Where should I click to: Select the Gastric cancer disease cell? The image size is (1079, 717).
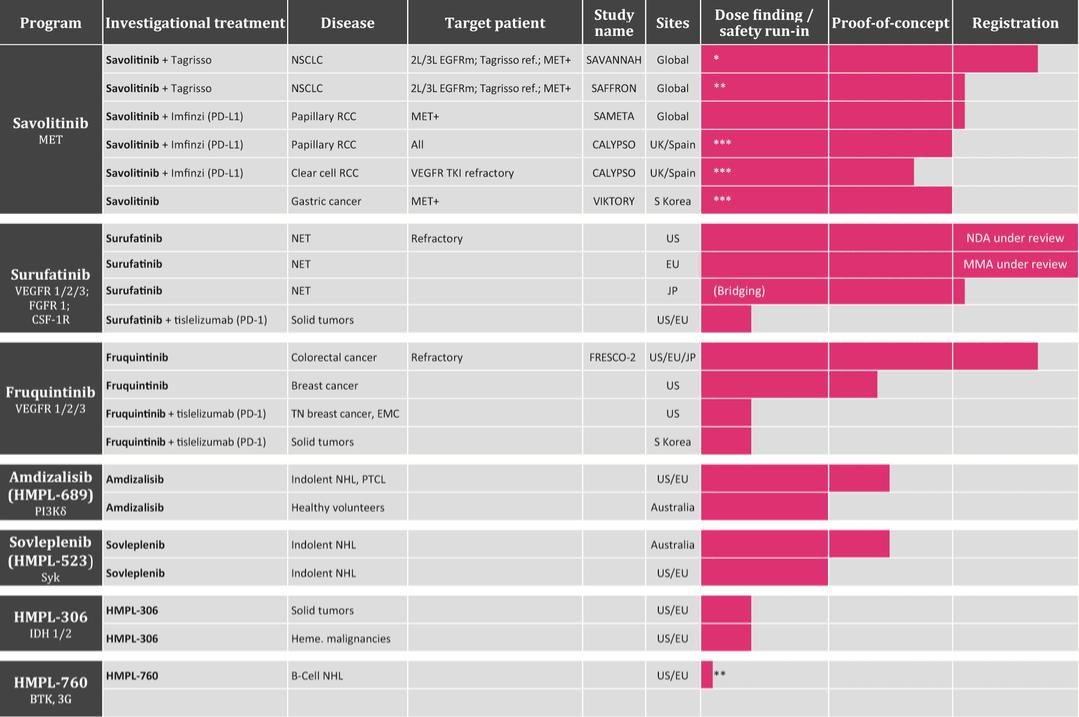(x=326, y=201)
